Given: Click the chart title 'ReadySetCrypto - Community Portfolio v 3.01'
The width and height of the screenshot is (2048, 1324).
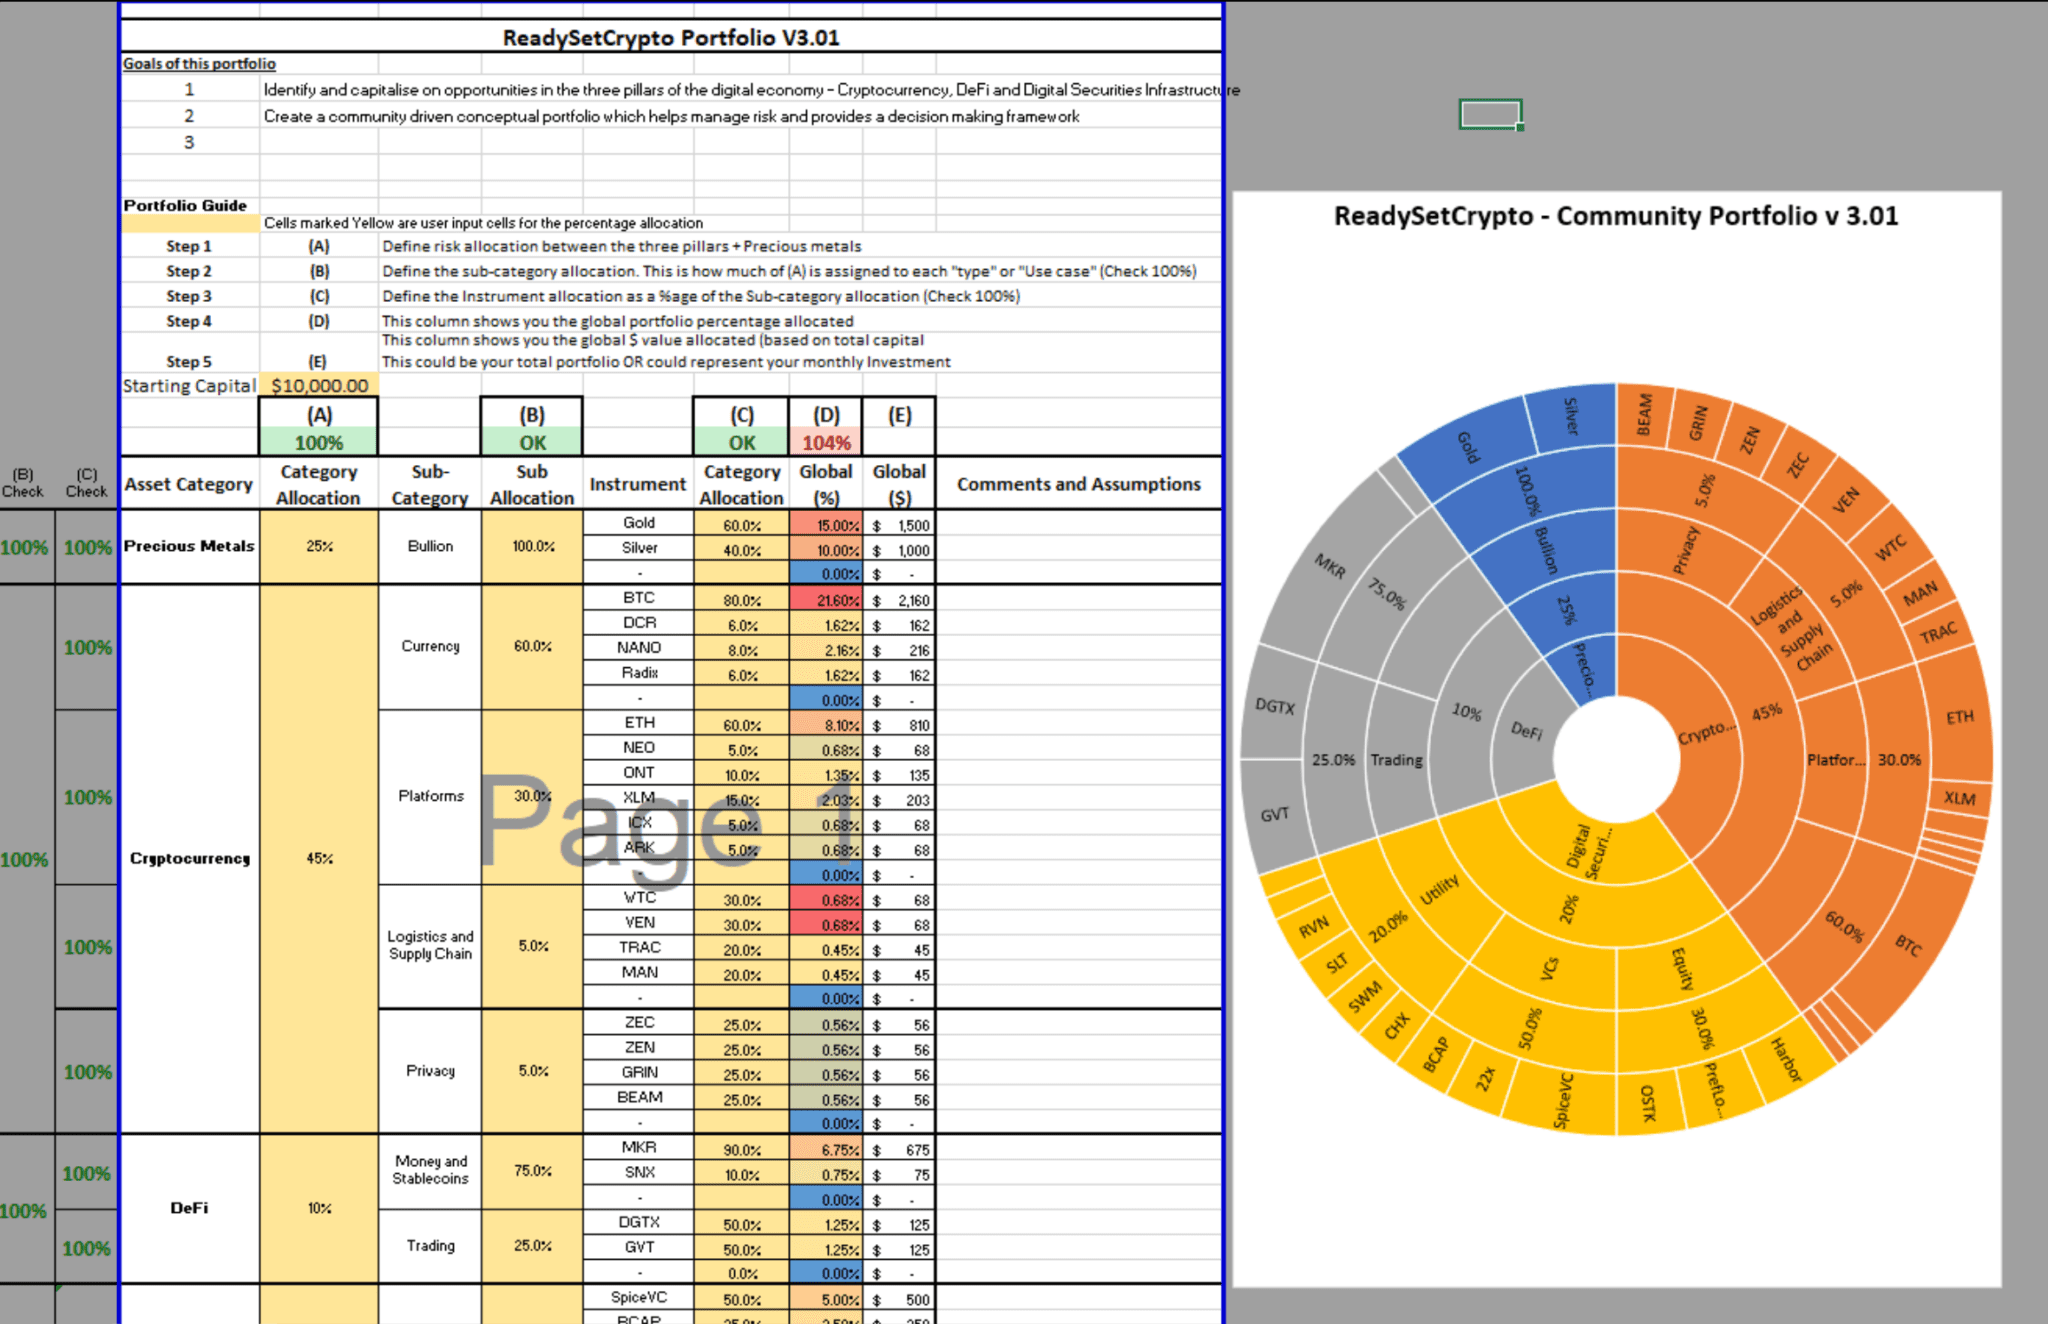Looking at the screenshot, I should [x=1616, y=216].
